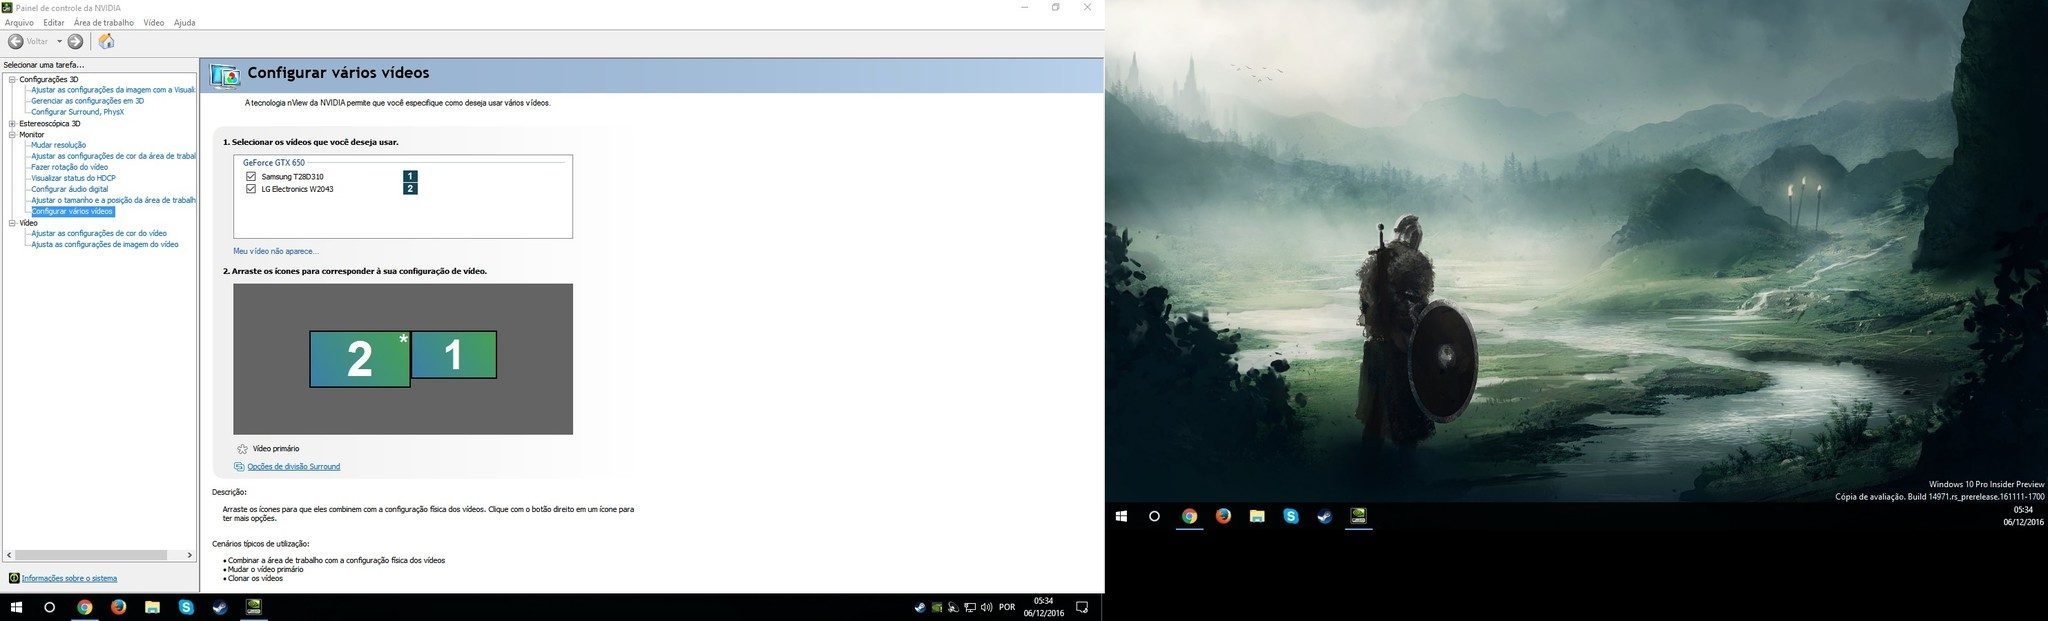Open the Área de trabalho menu
2048x621 pixels.
tap(104, 22)
